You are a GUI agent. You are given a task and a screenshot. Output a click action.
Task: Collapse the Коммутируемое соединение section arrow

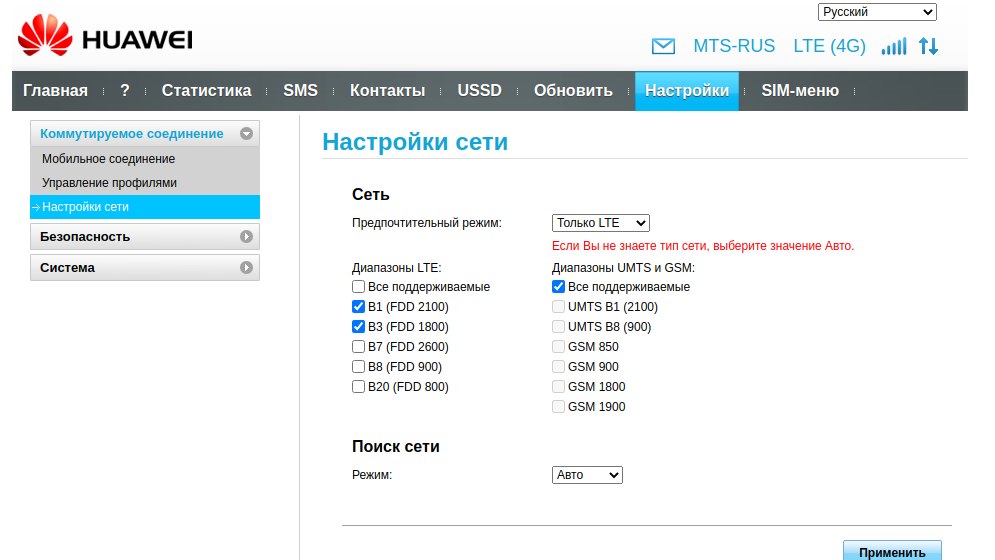click(246, 133)
